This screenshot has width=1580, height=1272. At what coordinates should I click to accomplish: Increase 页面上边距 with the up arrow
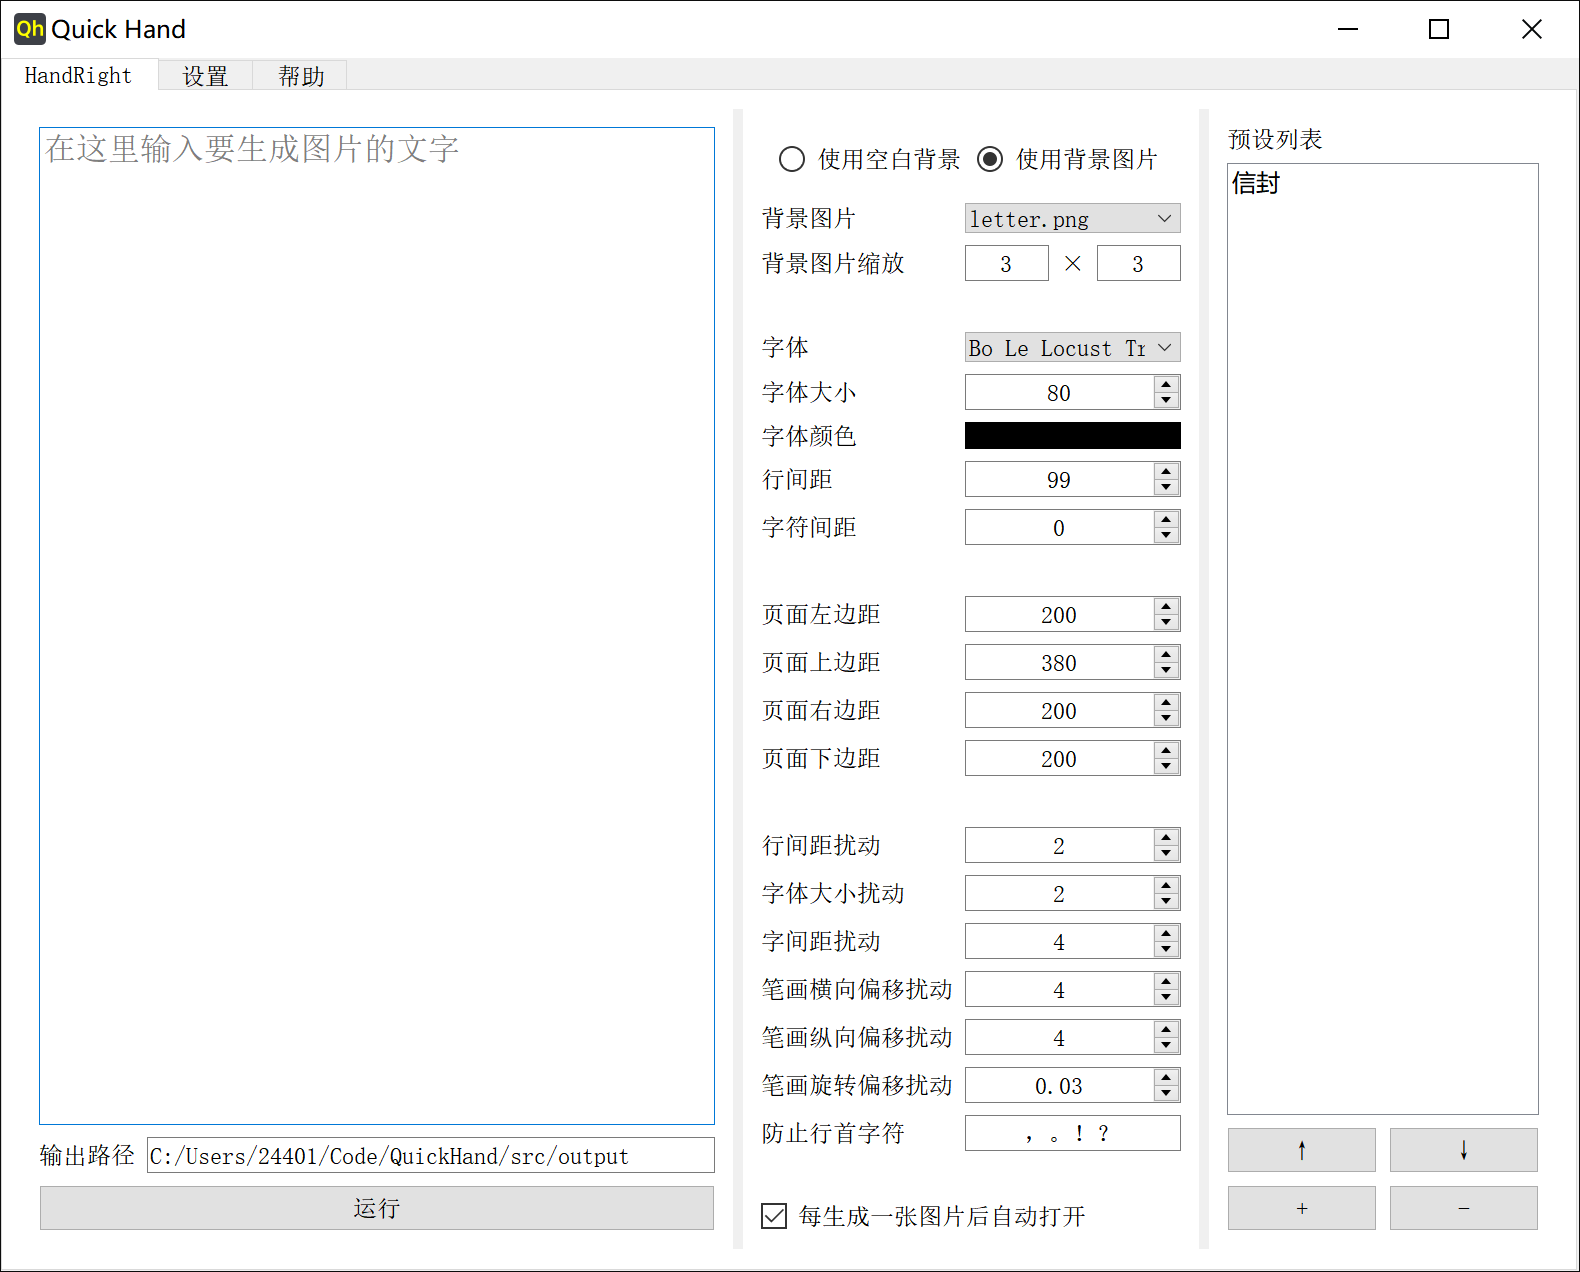coord(1167,654)
